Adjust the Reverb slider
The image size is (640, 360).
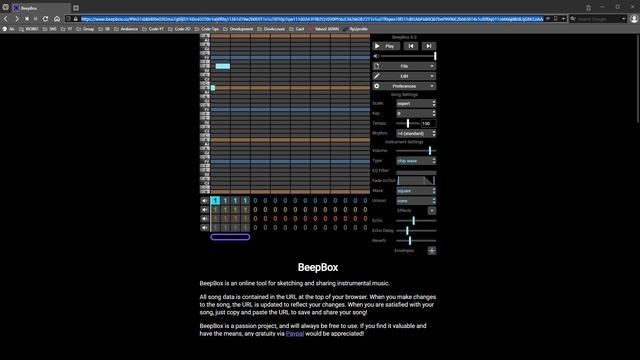416,240
